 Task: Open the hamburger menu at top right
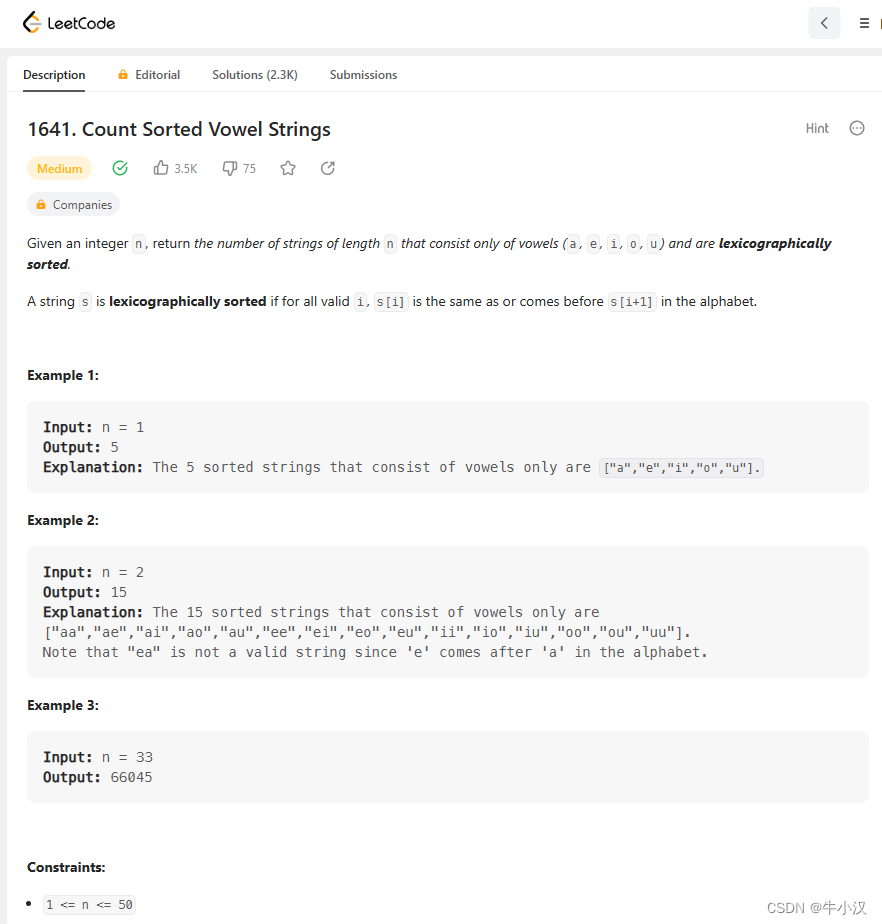pos(864,22)
